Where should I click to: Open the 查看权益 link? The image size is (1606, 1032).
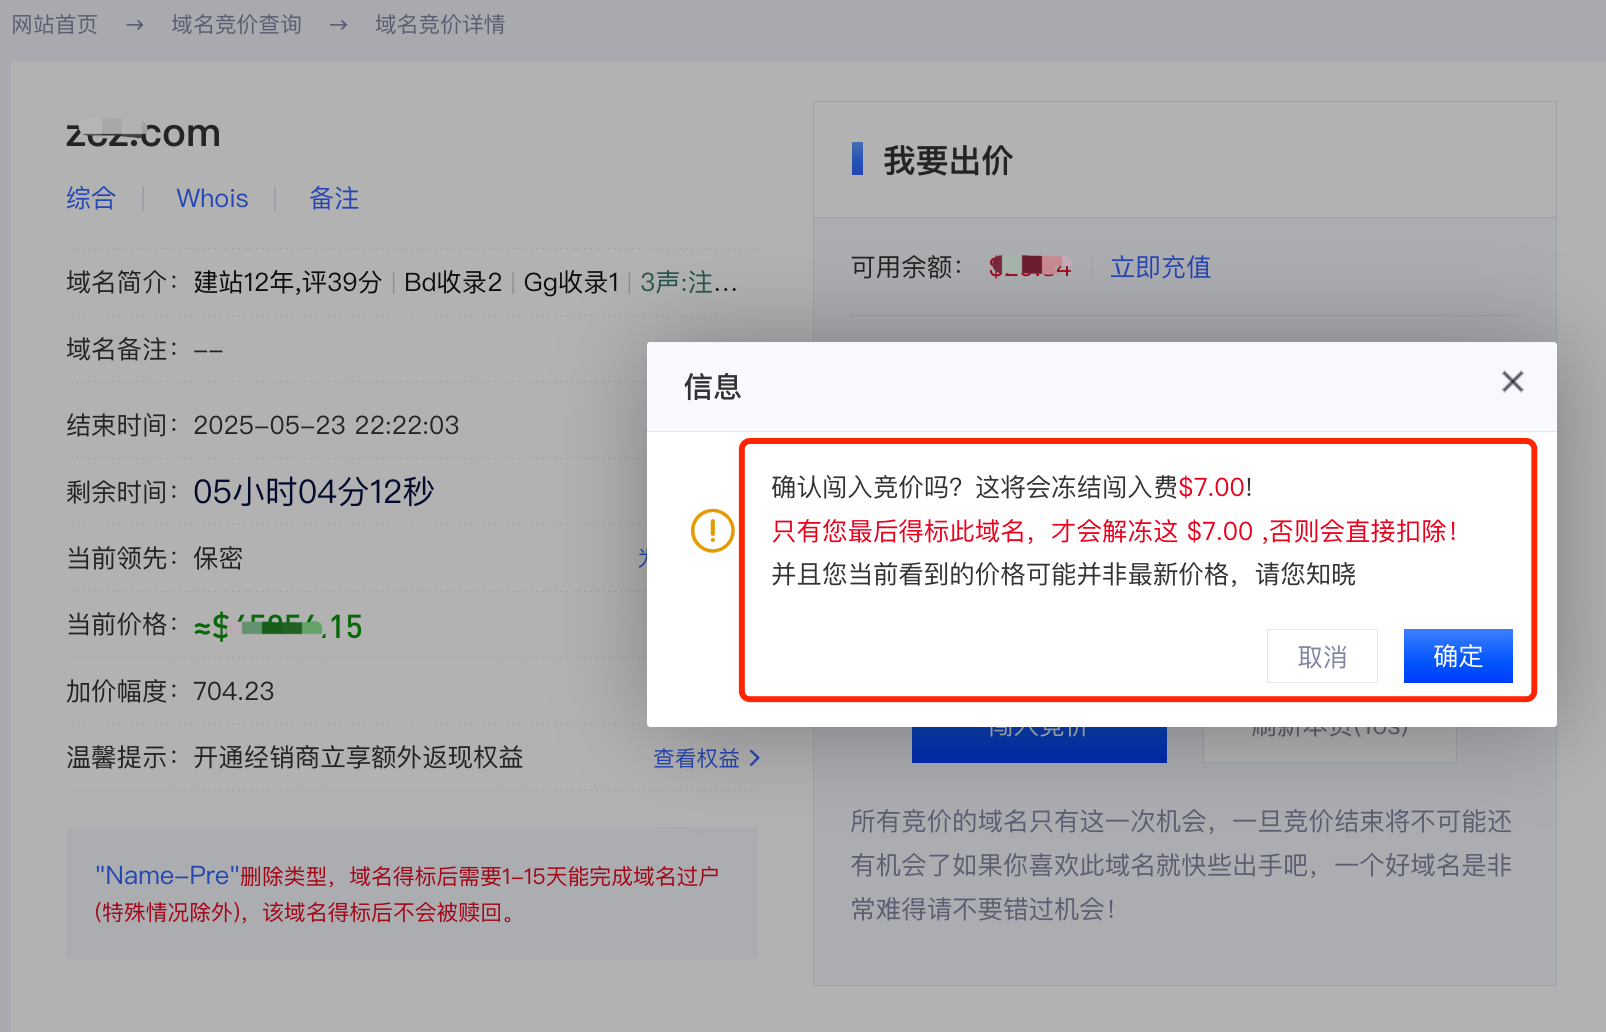[x=696, y=758]
